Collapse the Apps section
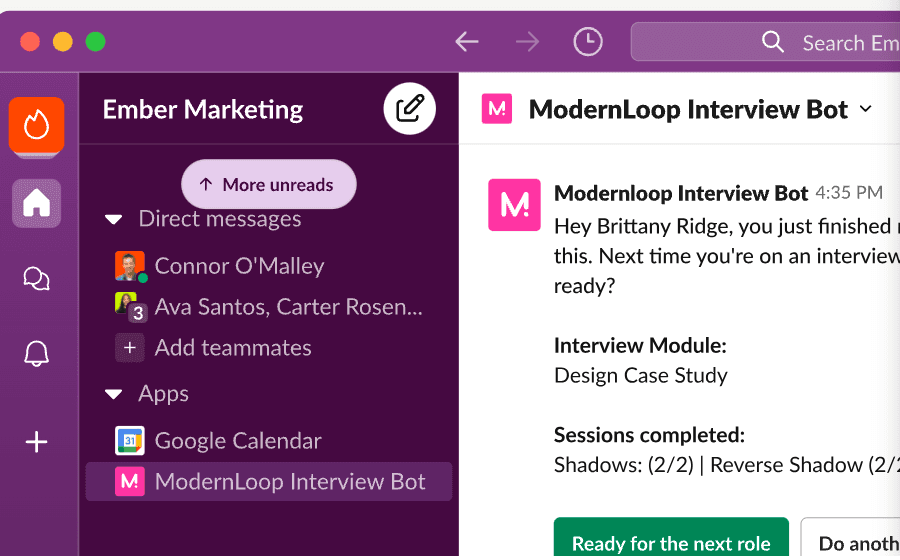Screen dimensions: 900x560 pos(114,394)
